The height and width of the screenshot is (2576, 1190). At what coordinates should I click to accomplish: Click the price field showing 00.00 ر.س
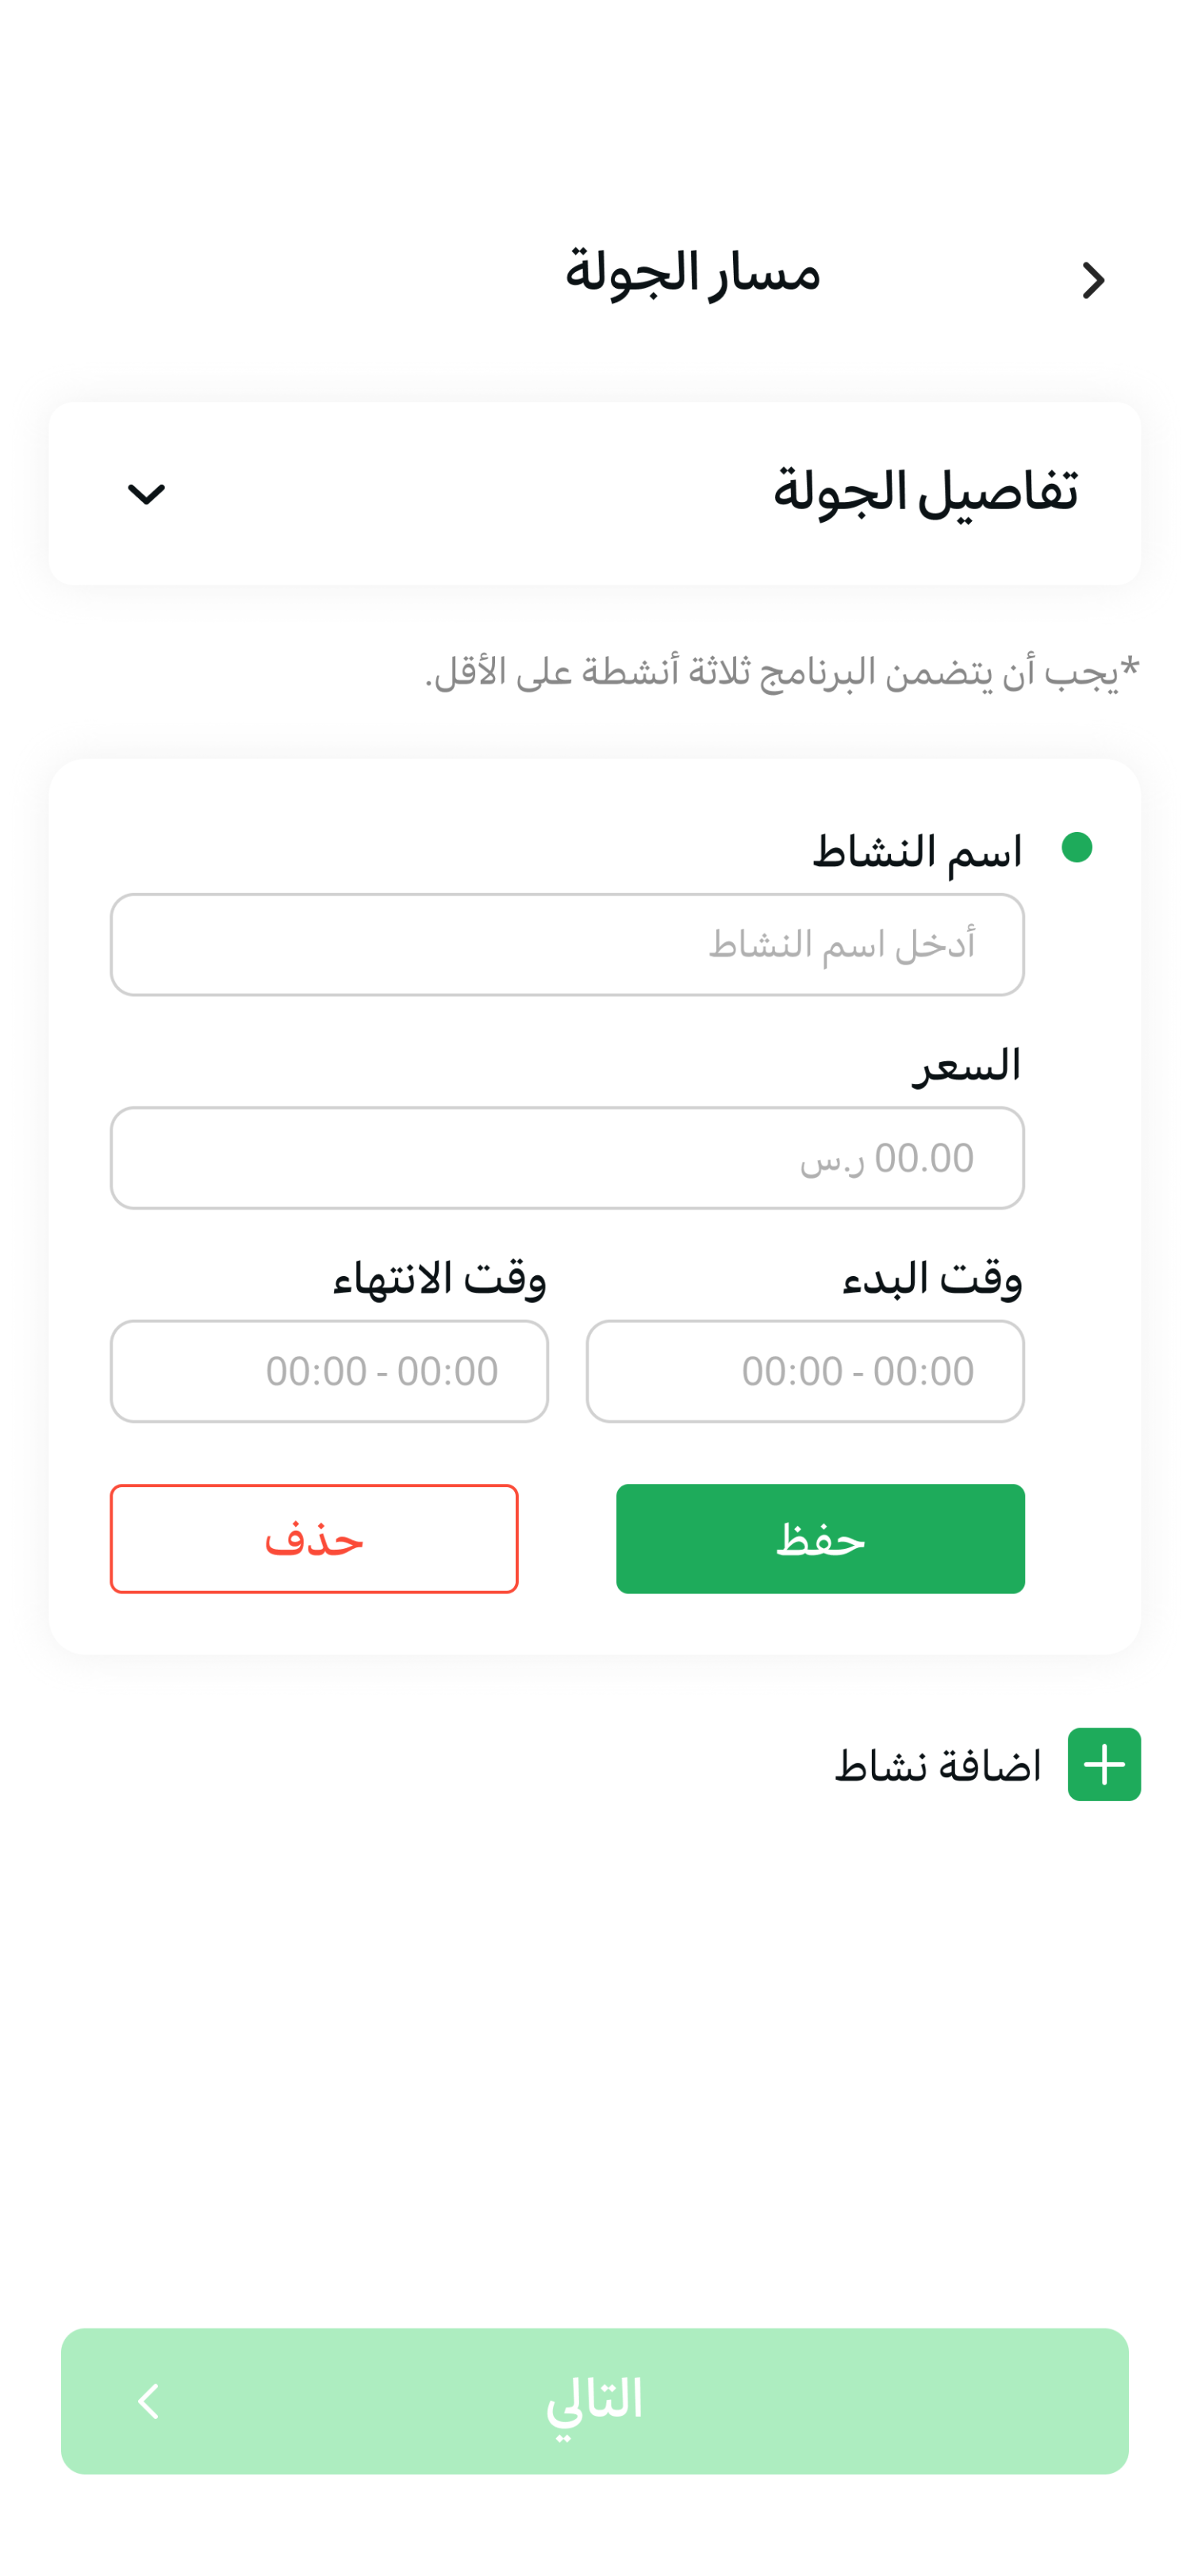(567, 1157)
